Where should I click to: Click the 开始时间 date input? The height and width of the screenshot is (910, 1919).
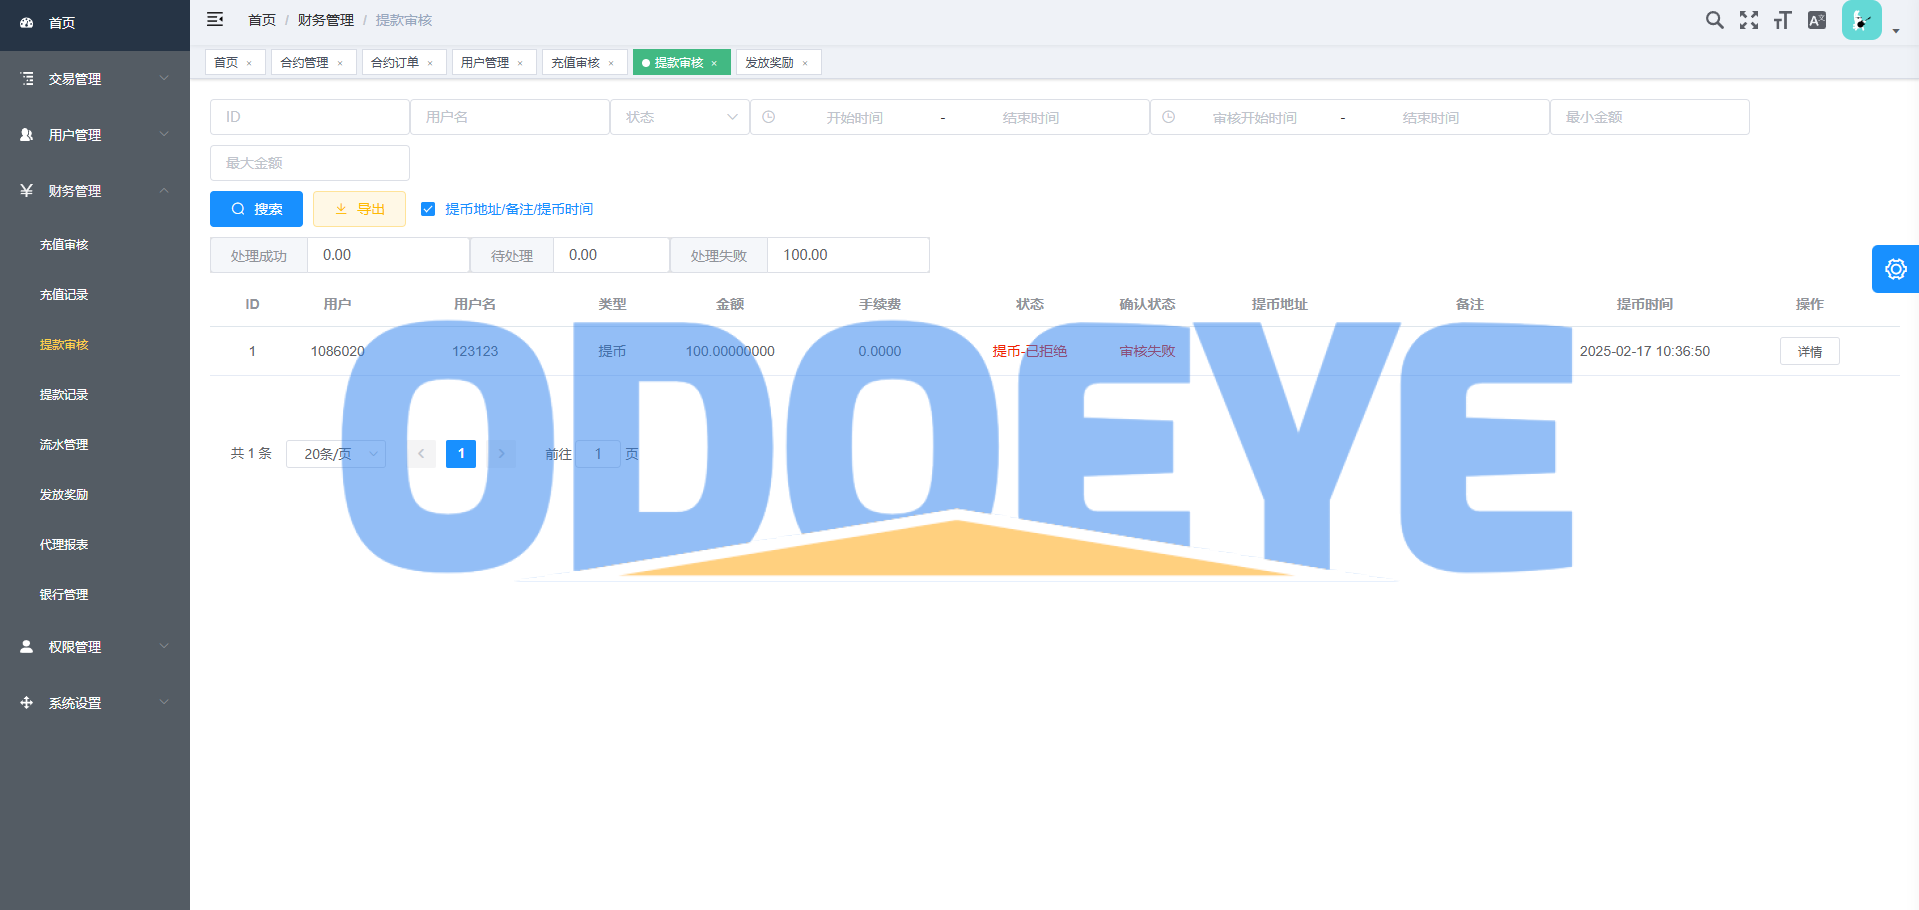[854, 118]
